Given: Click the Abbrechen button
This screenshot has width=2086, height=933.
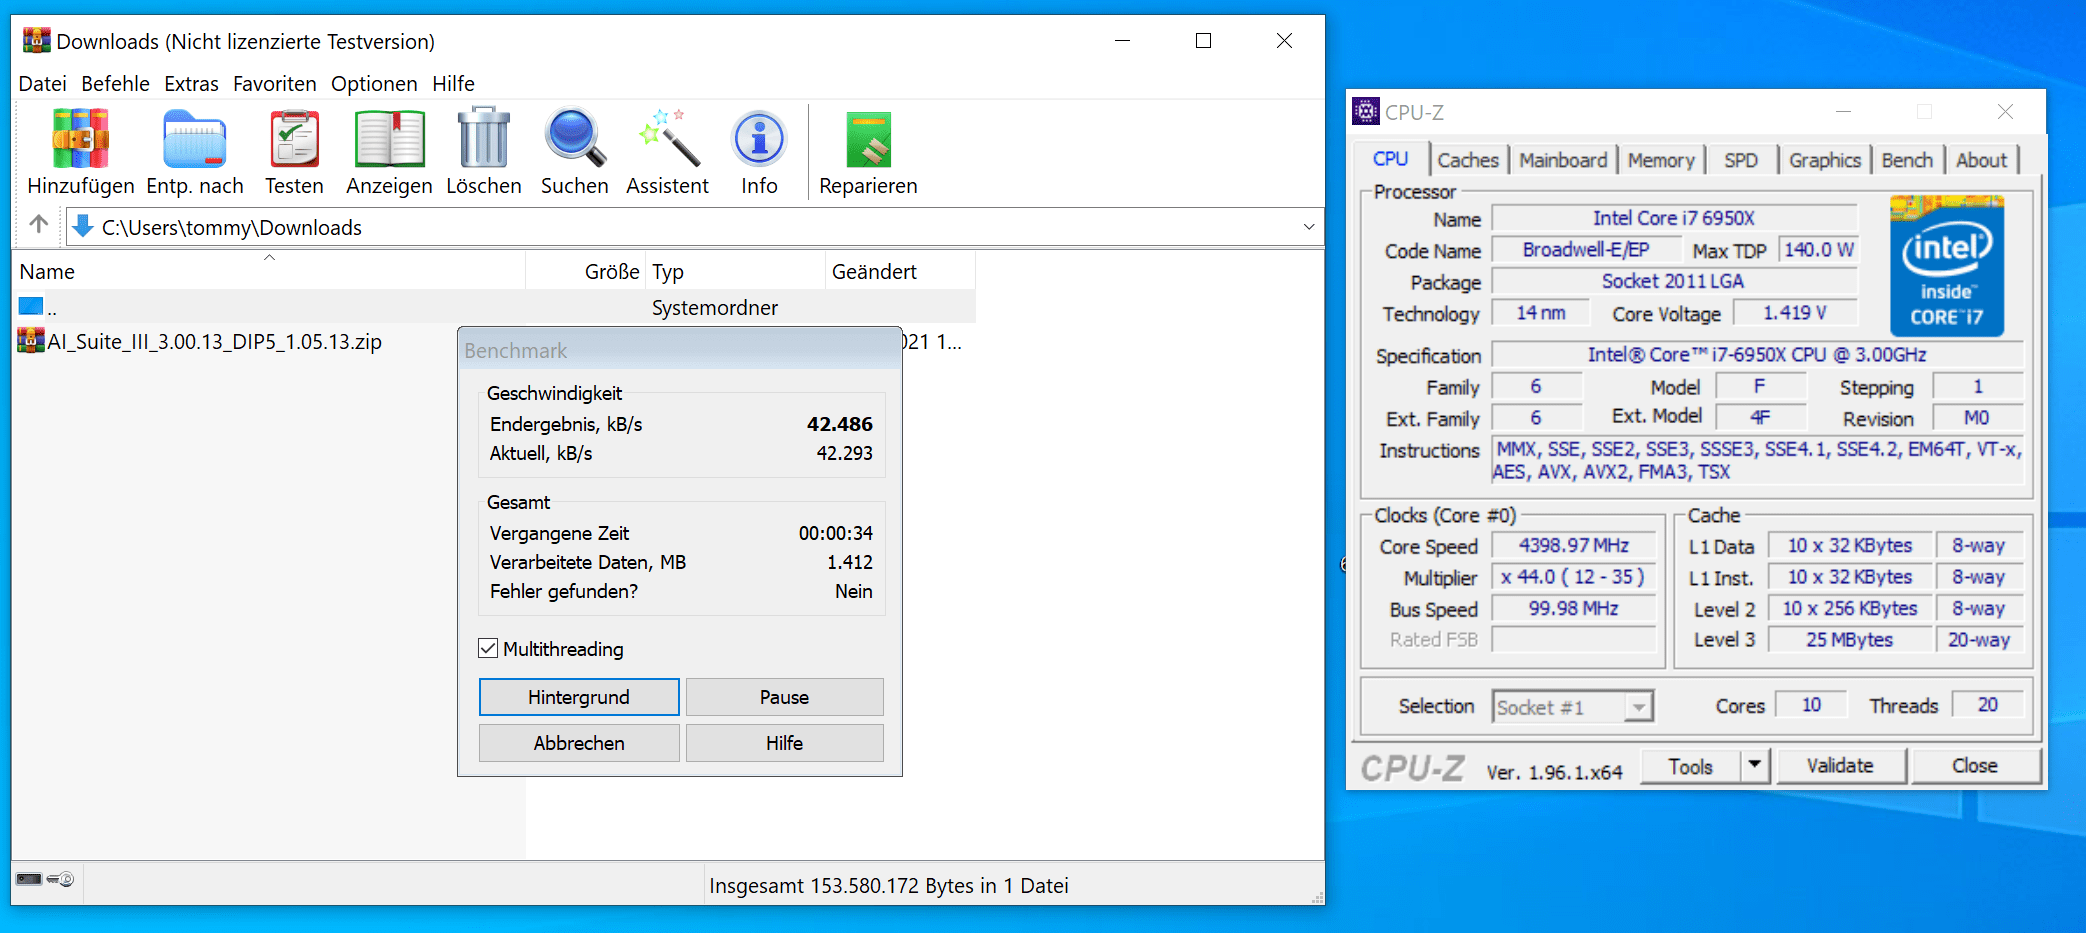Looking at the screenshot, I should [x=579, y=743].
